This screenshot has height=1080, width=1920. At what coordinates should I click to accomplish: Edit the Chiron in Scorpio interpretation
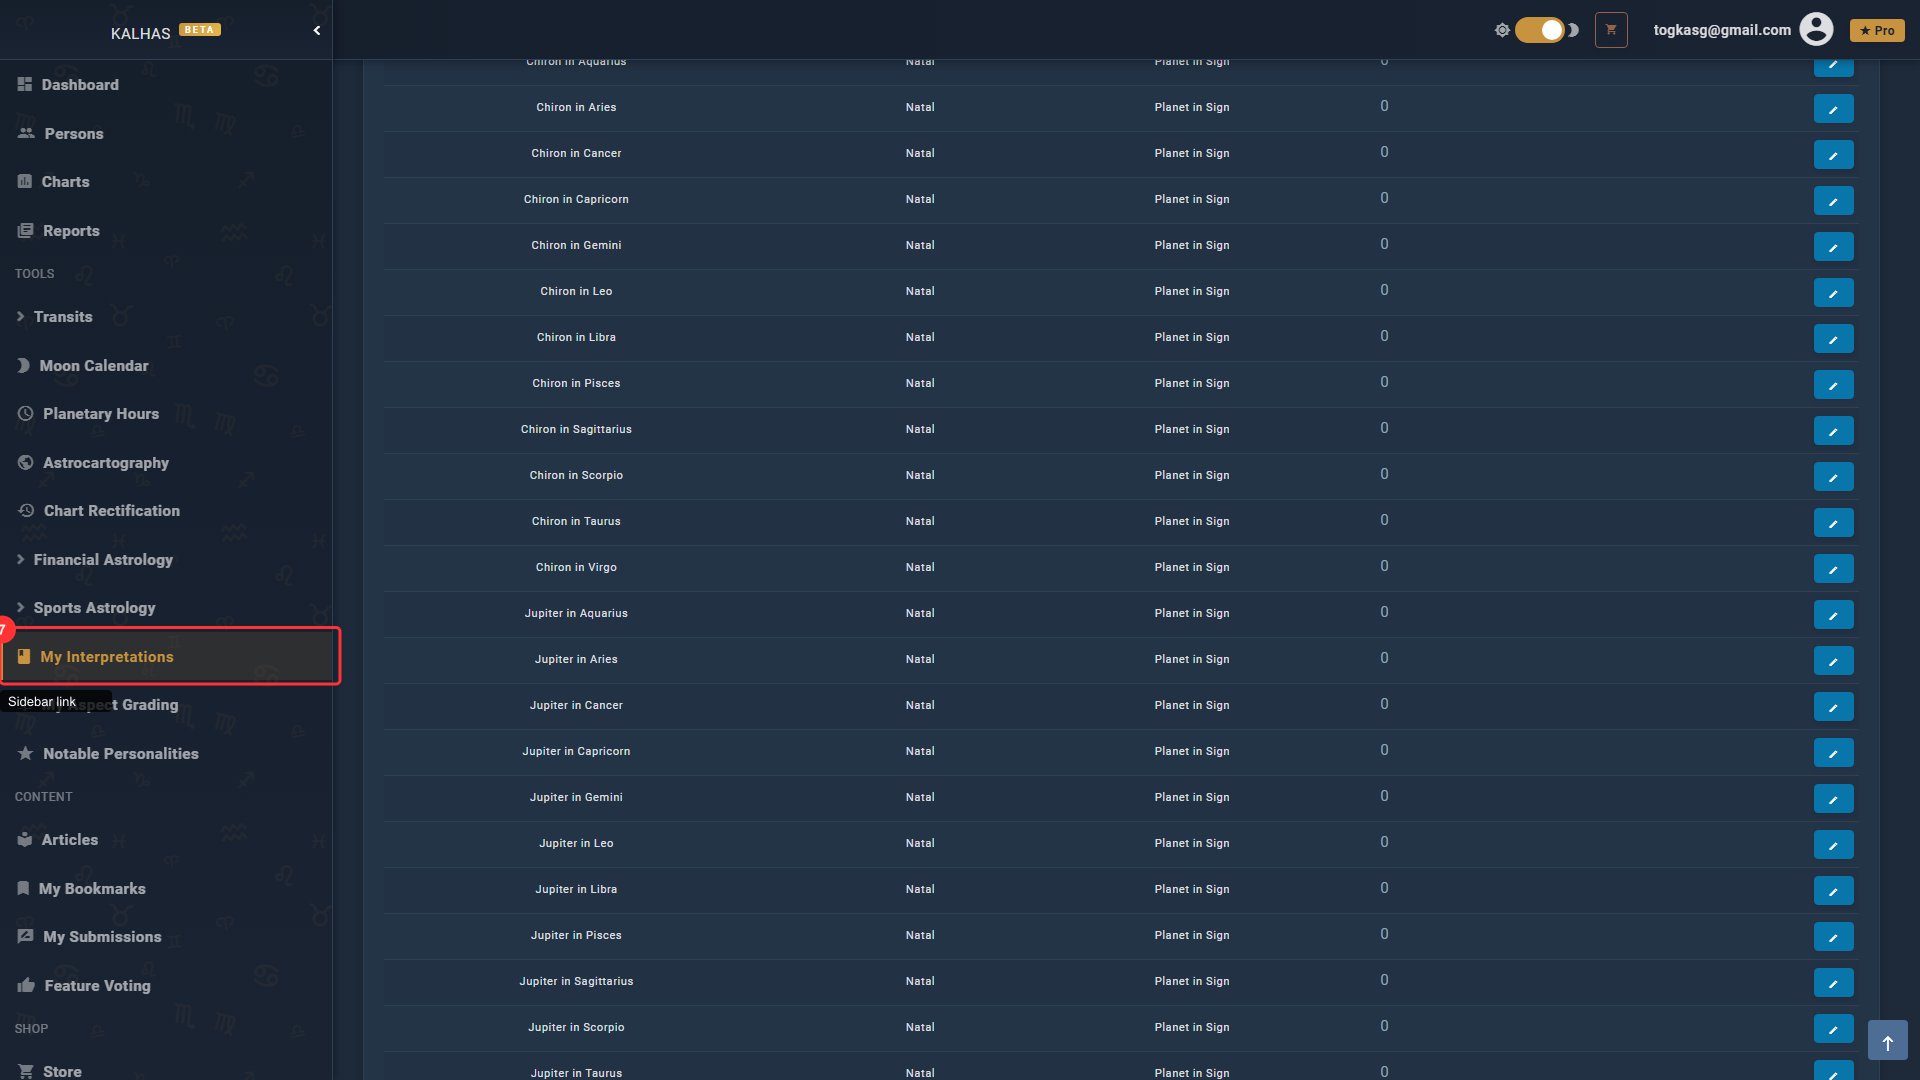[x=1833, y=477]
